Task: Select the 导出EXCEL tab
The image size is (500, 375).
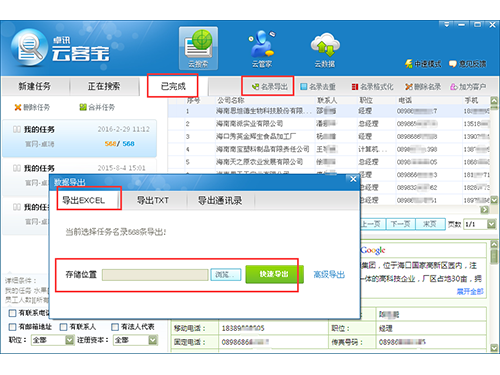Action: click(x=84, y=200)
